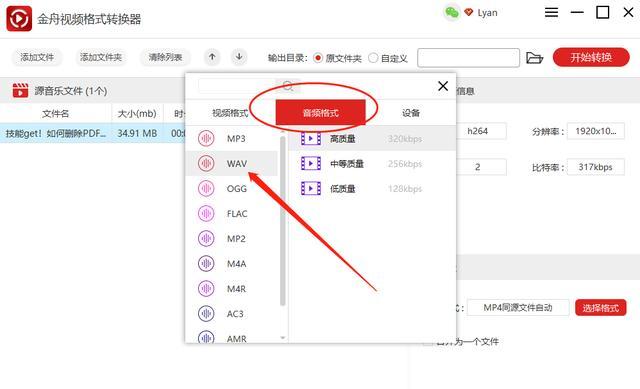Choose 低质量 128kbps preset
Image resolution: width=640 pixels, height=389 pixels.
point(372,189)
